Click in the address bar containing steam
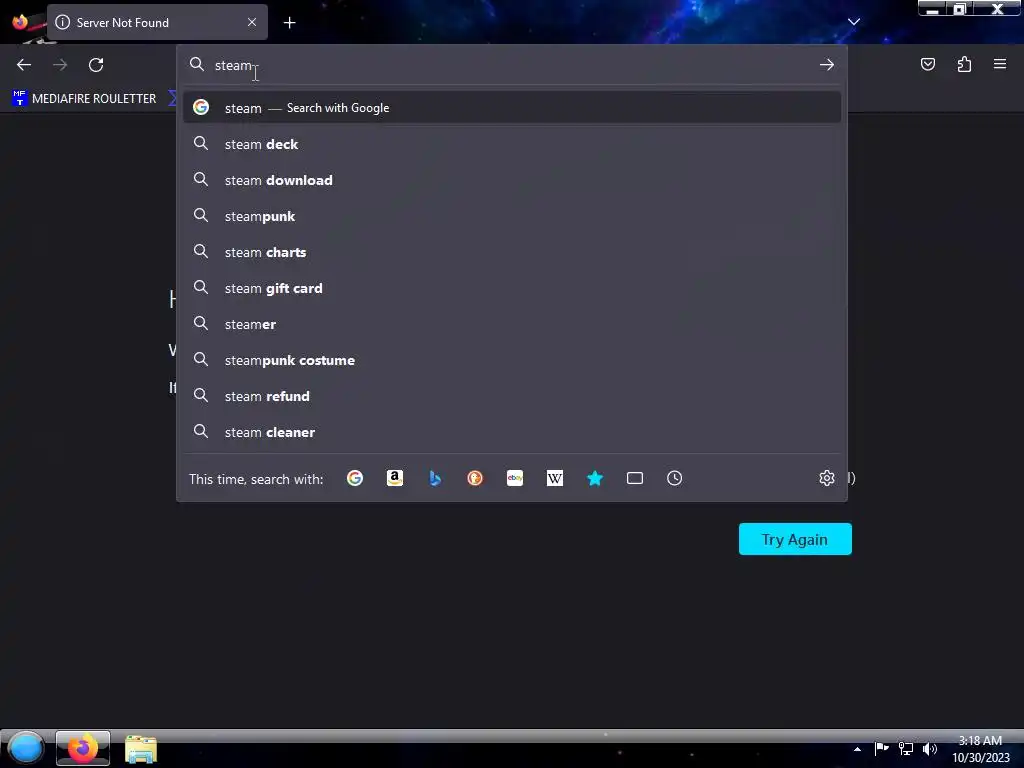 [513, 65]
